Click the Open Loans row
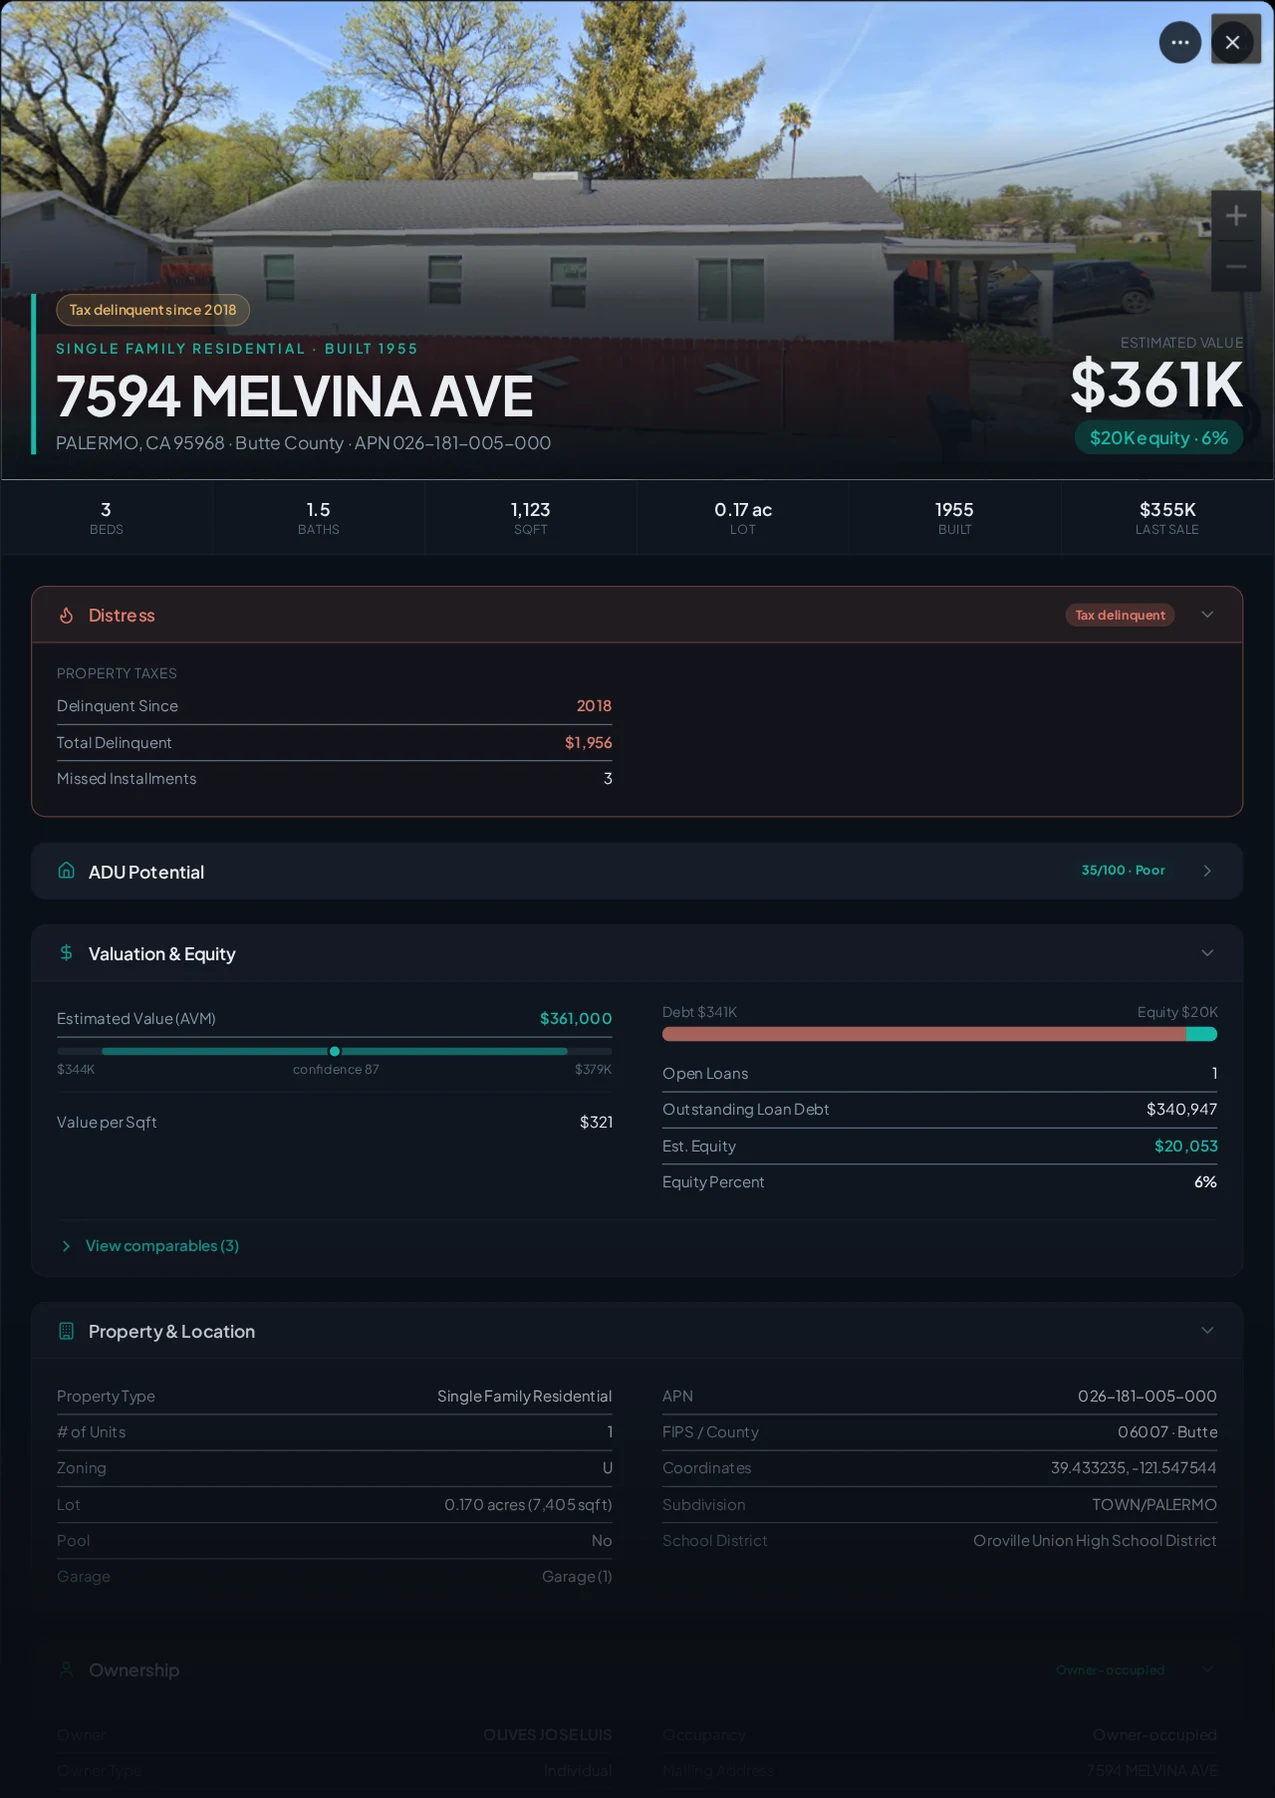Image resolution: width=1275 pixels, height=1798 pixels. coord(940,1073)
